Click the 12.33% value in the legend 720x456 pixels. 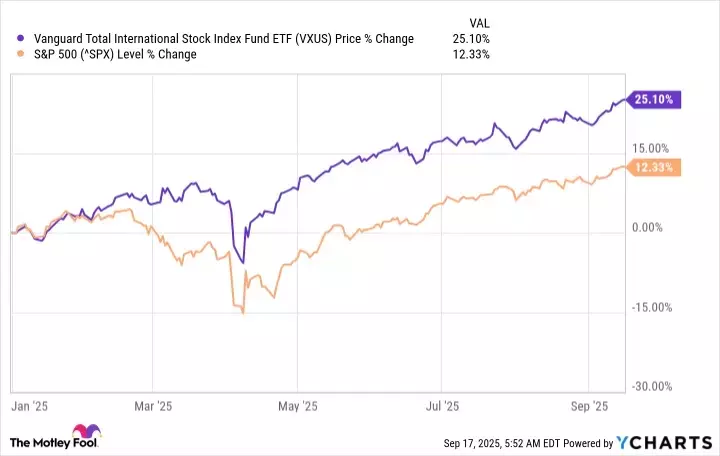pos(470,54)
